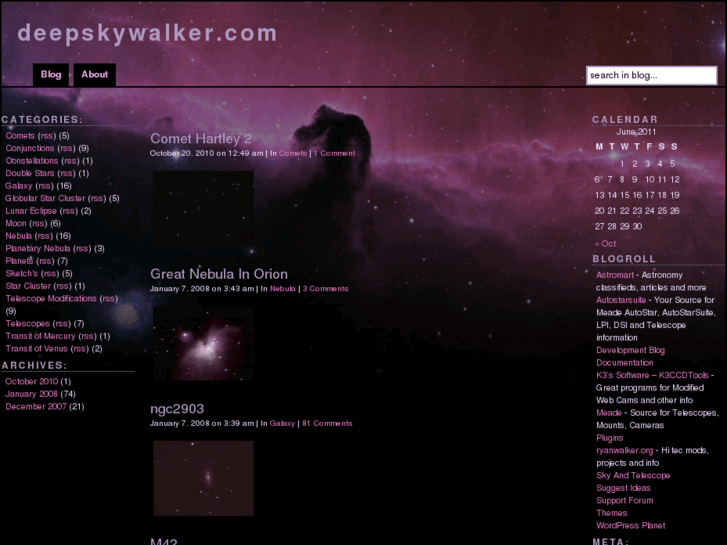Open the Telescopes category
Viewport: 727px width, 545px height.
click(27, 323)
